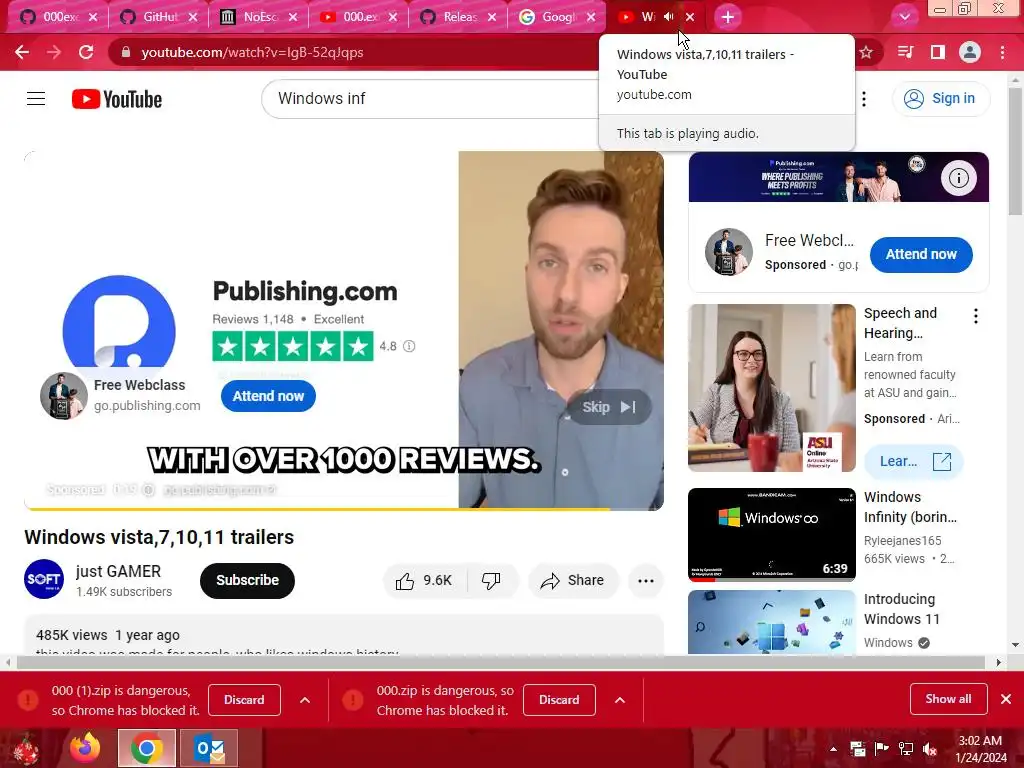Open a new tab with plus button

tap(728, 17)
